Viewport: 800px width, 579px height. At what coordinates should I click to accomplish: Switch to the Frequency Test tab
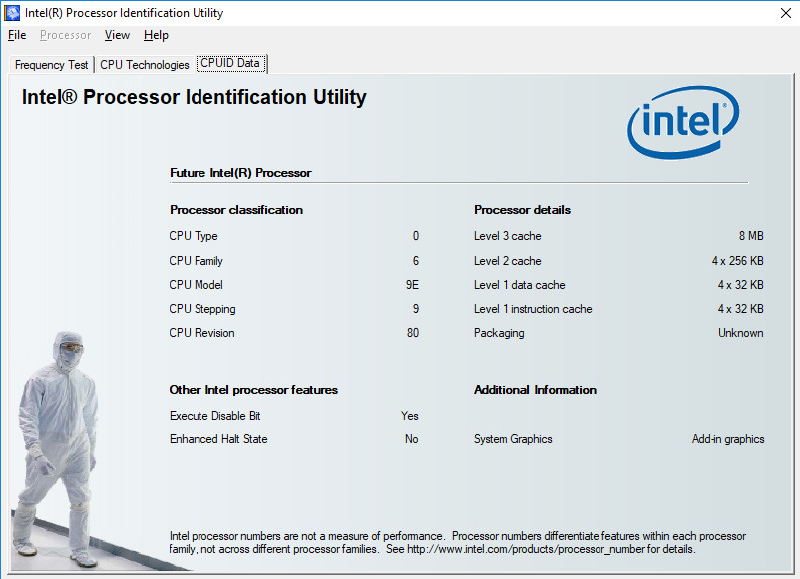(52, 65)
